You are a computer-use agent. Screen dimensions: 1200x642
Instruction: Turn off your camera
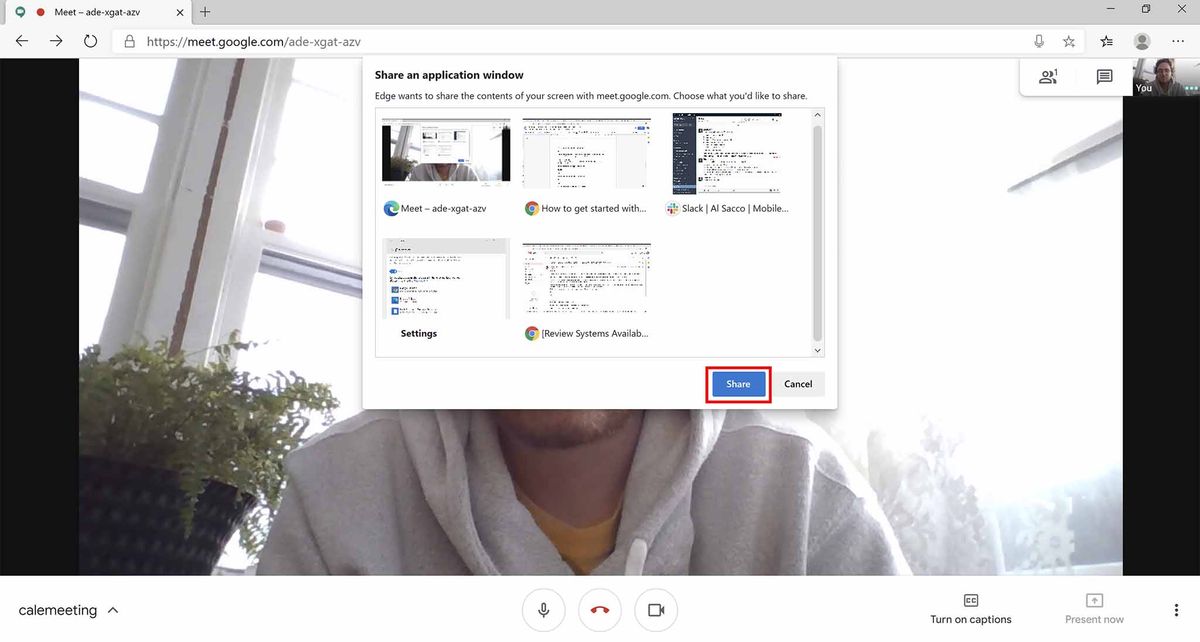pyautogui.click(x=655, y=610)
